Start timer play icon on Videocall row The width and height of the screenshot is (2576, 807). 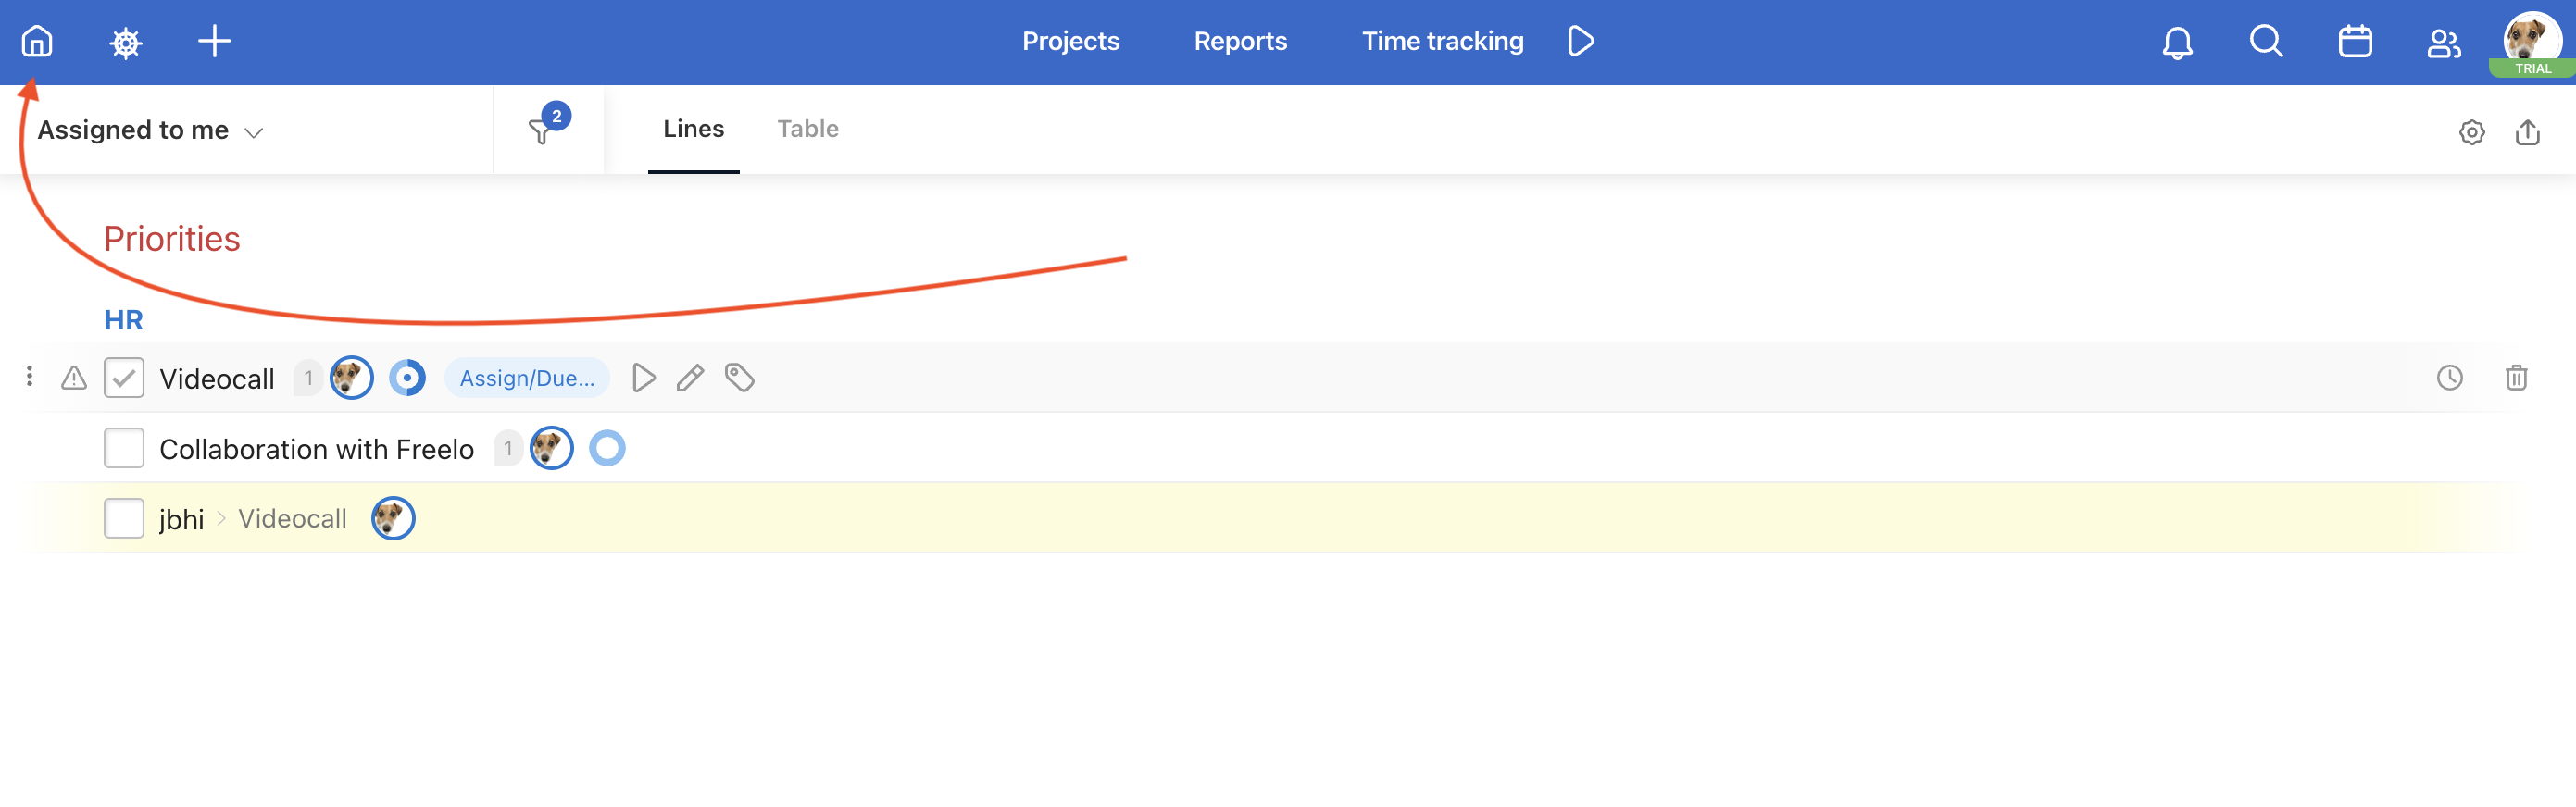click(x=643, y=377)
